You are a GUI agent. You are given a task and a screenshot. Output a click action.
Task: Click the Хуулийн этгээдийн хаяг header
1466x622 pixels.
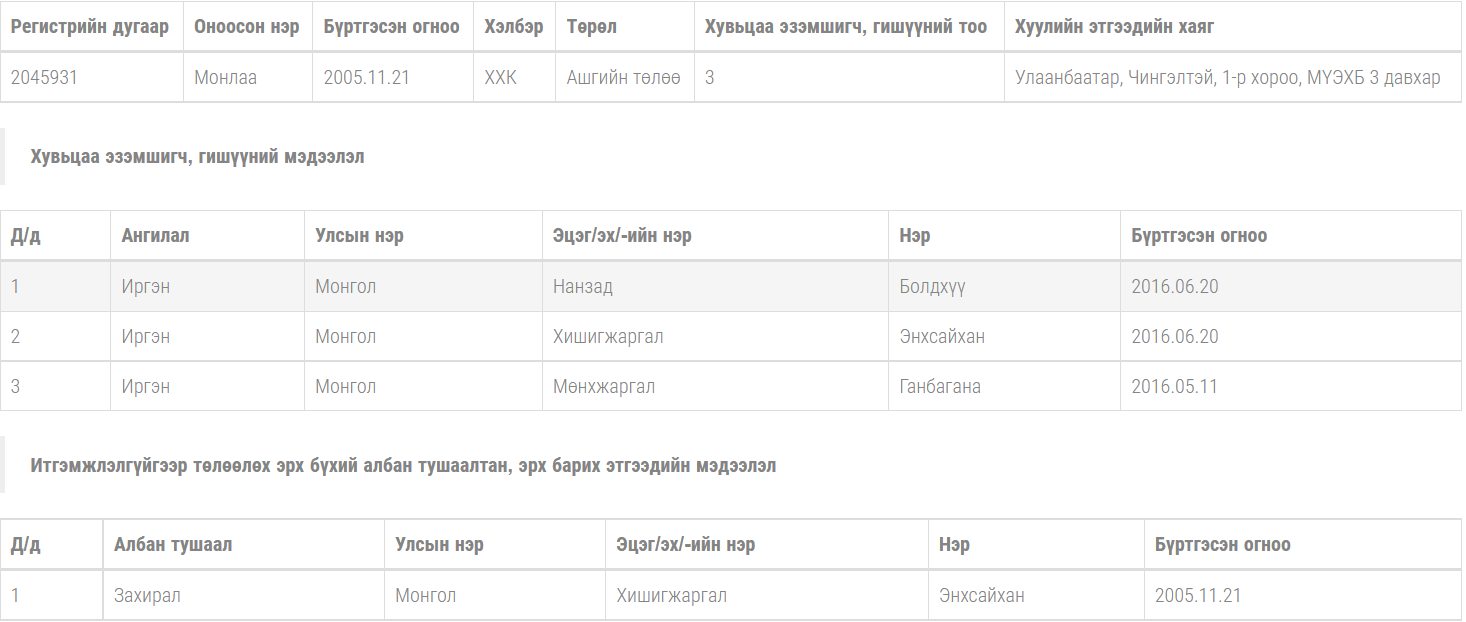[x=1114, y=26]
